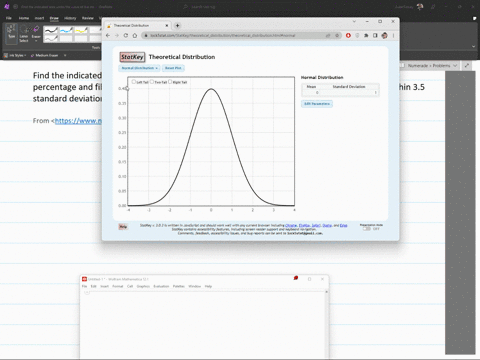Collapse the OneNote ribbon with chevron
480x360 pixels.
(474, 47)
